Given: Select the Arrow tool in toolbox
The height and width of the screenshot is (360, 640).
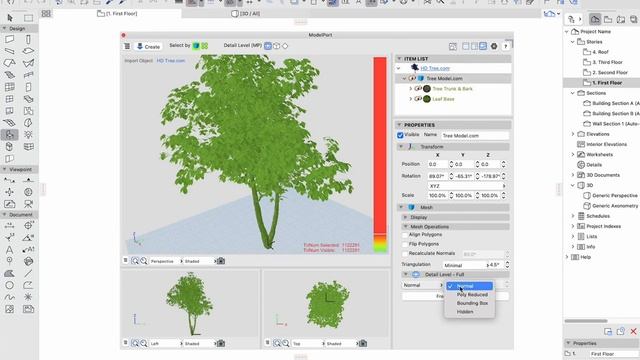Looking at the screenshot, I should pyautogui.click(x=10, y=18).
